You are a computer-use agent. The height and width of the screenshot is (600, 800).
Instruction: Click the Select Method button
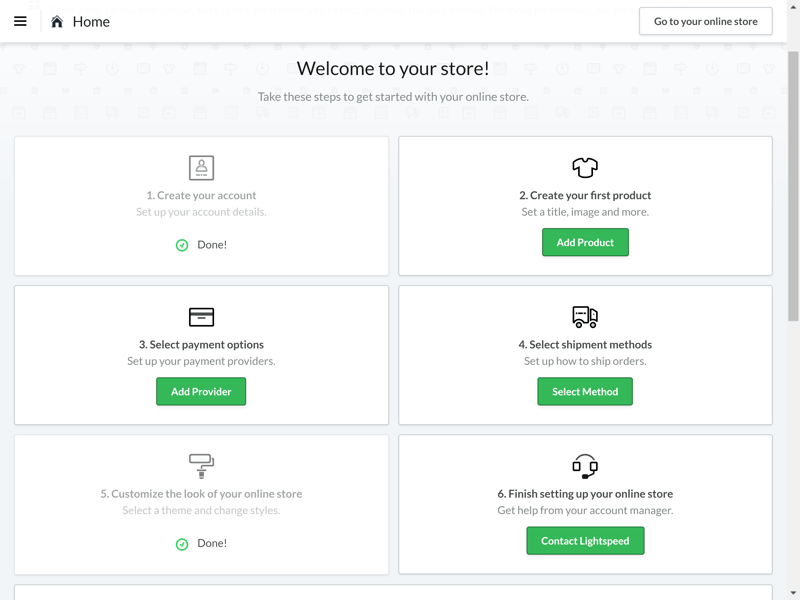585,391
